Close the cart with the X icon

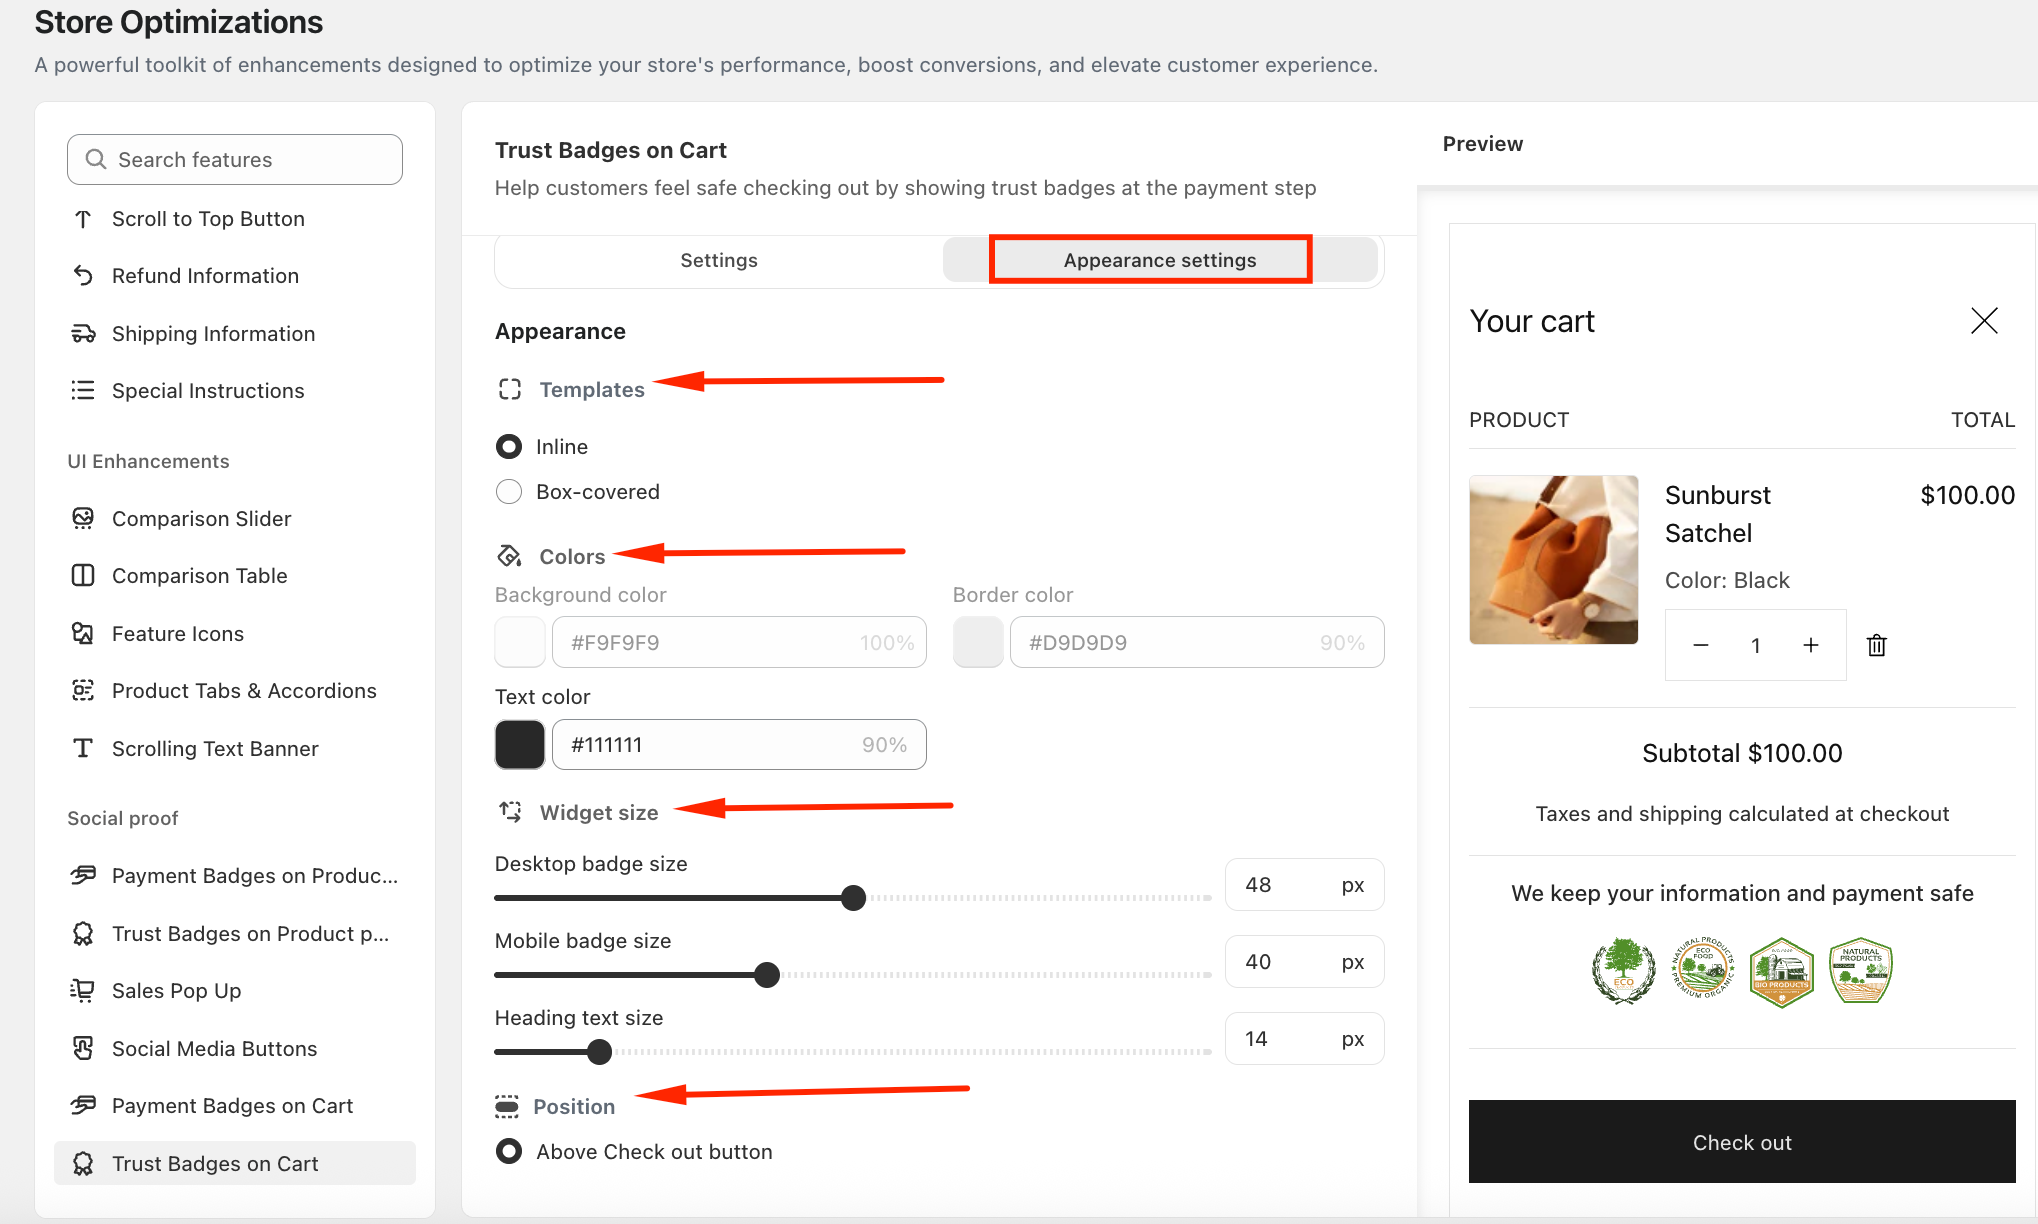click(1984, 321)
